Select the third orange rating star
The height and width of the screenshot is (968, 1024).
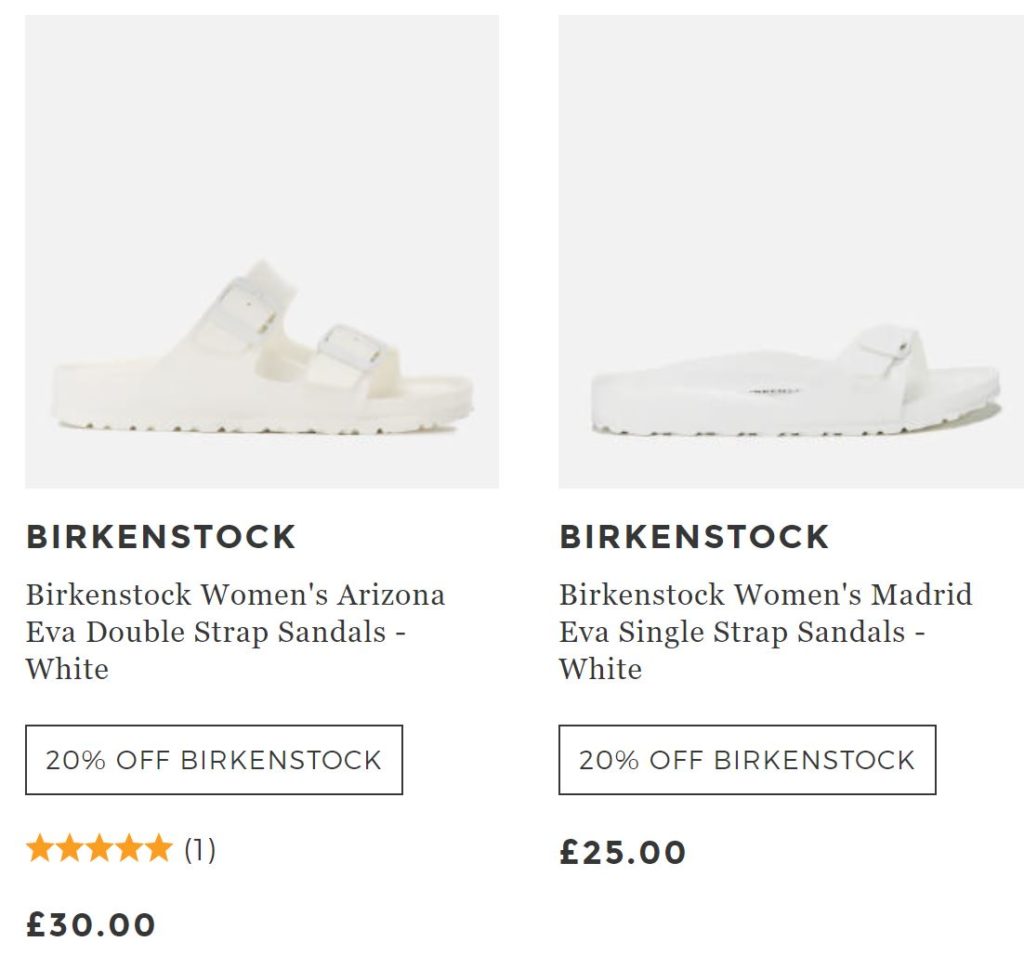[x=99, y=850]
